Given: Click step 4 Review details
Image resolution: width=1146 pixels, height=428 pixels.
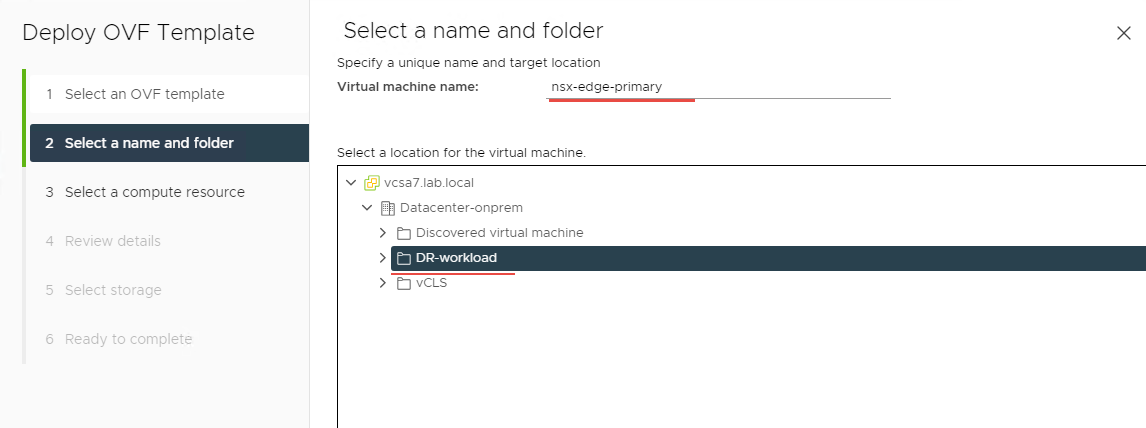Looking at the screenshot, I should click(x=112, y=241).
